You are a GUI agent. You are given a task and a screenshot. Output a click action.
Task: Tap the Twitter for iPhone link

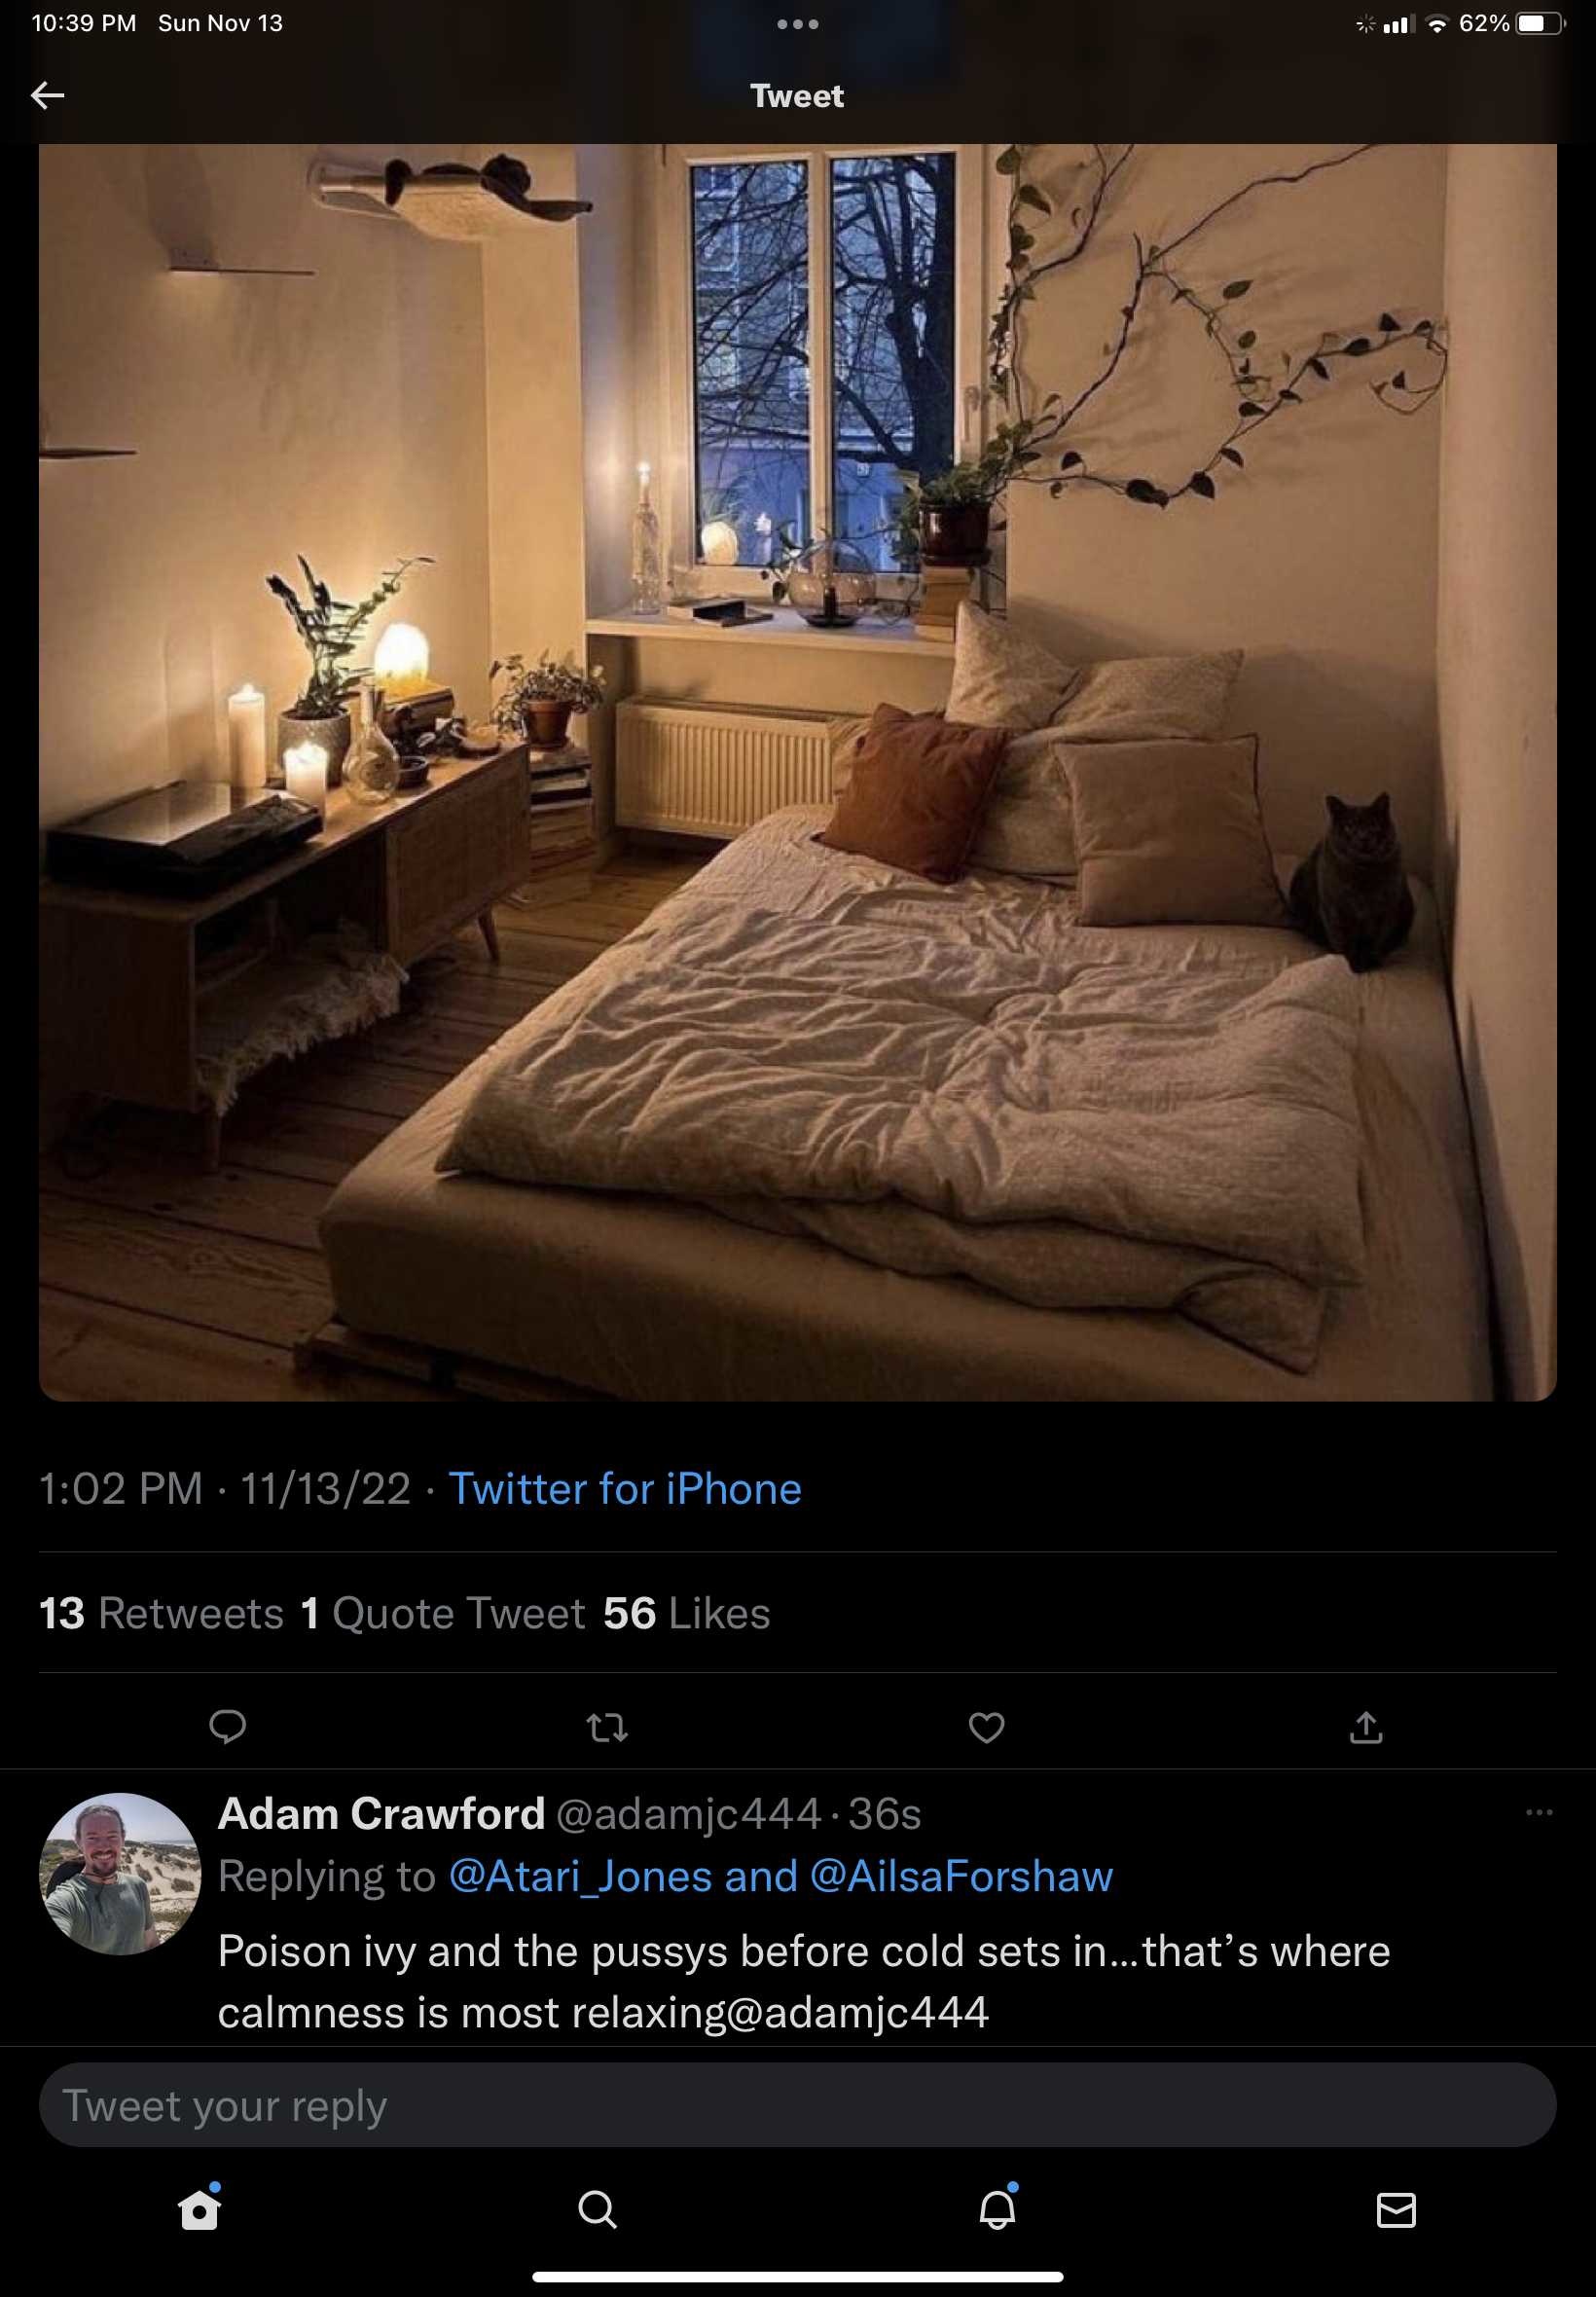[625, 1488]
